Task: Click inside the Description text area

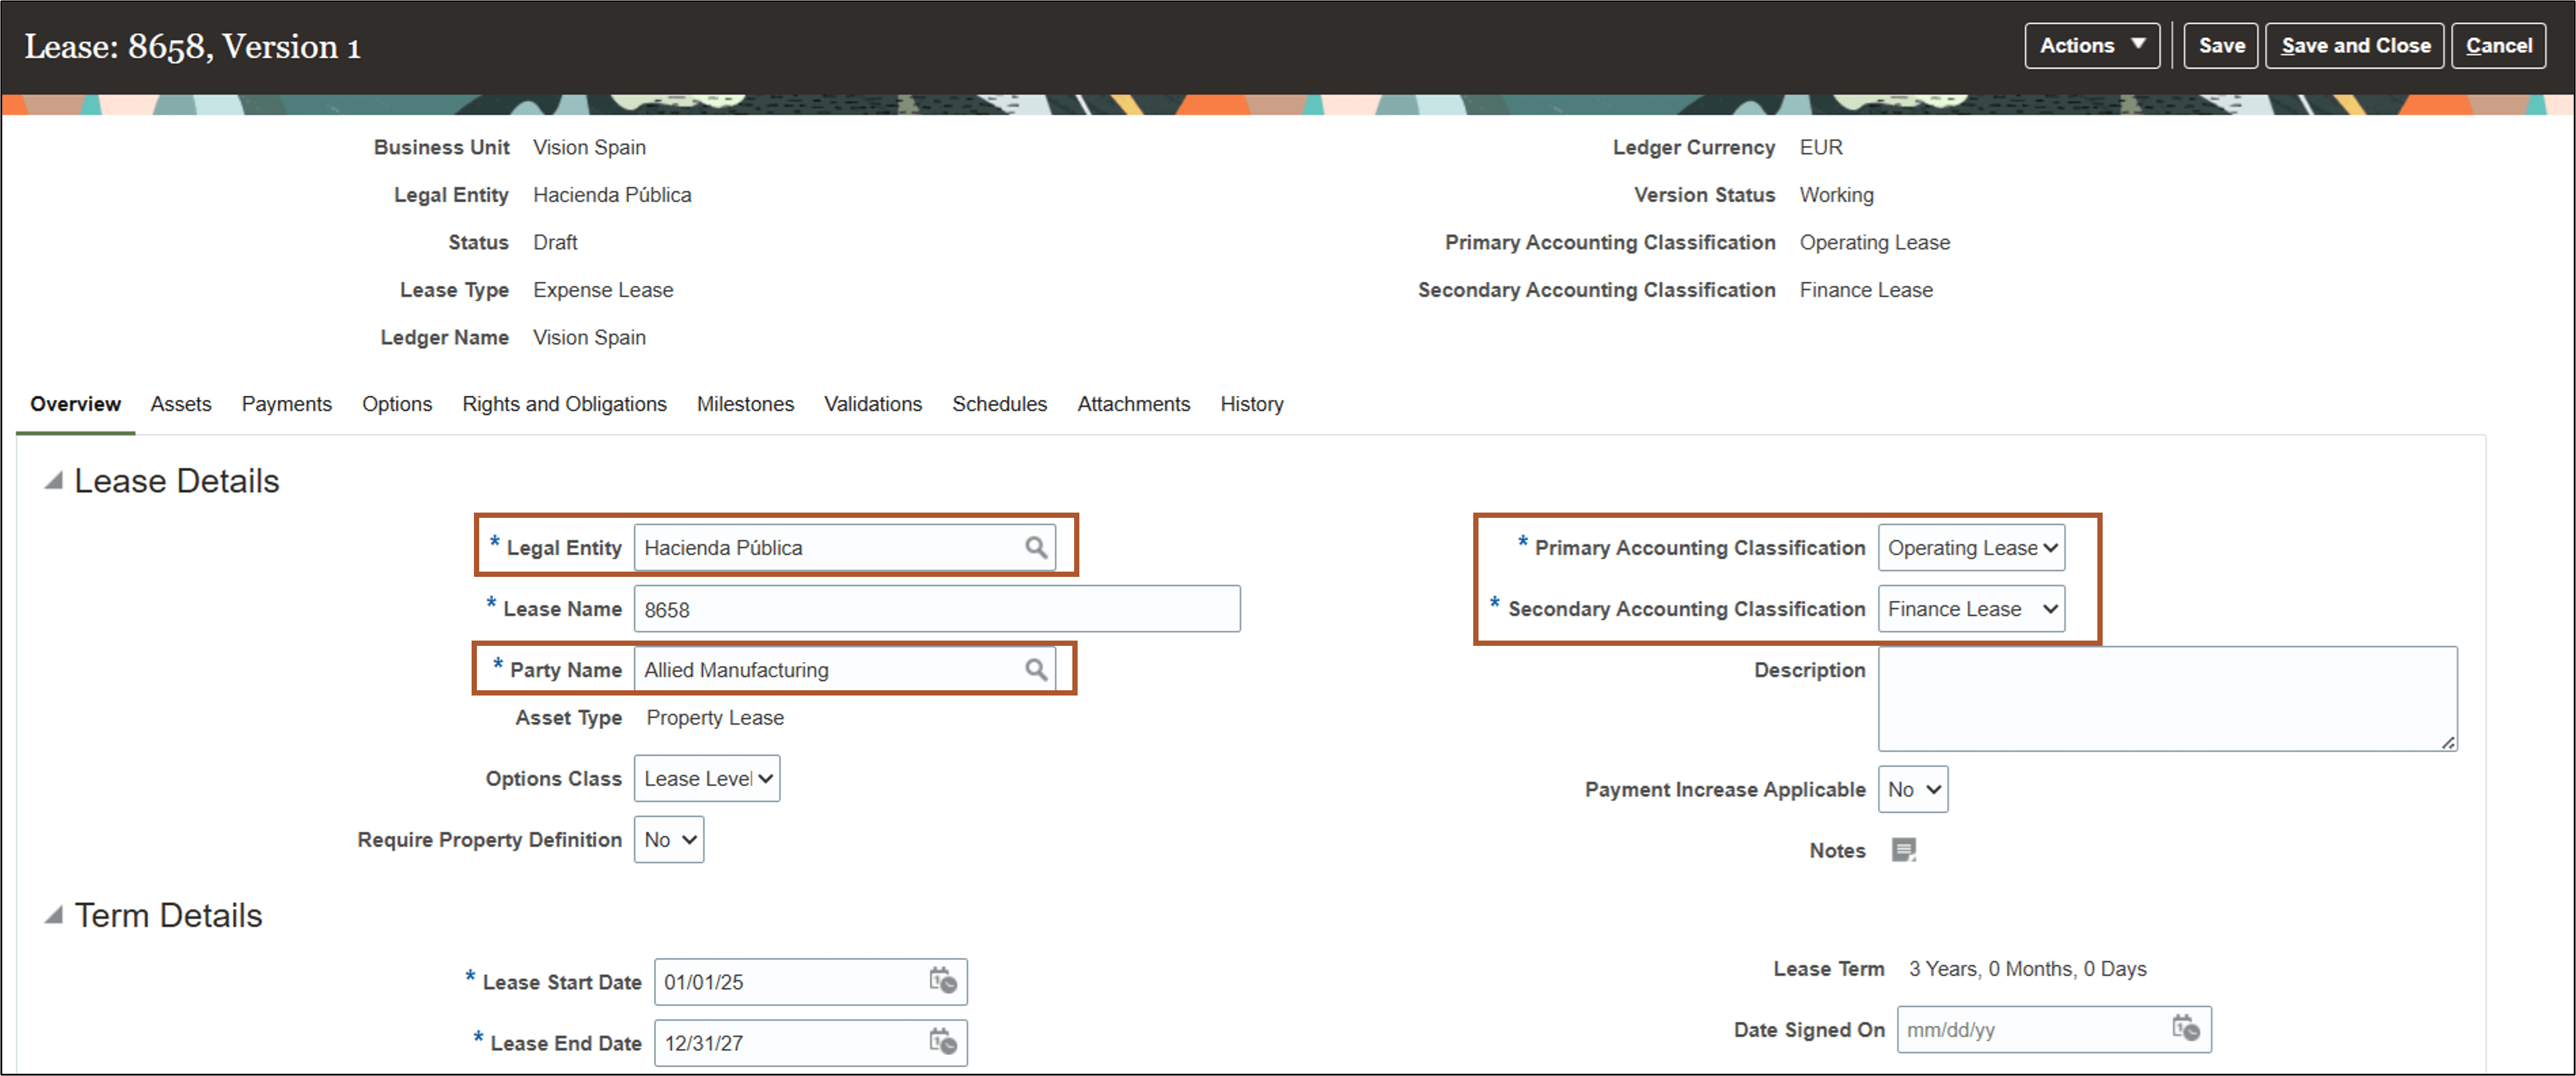Action: (2167, 697)
